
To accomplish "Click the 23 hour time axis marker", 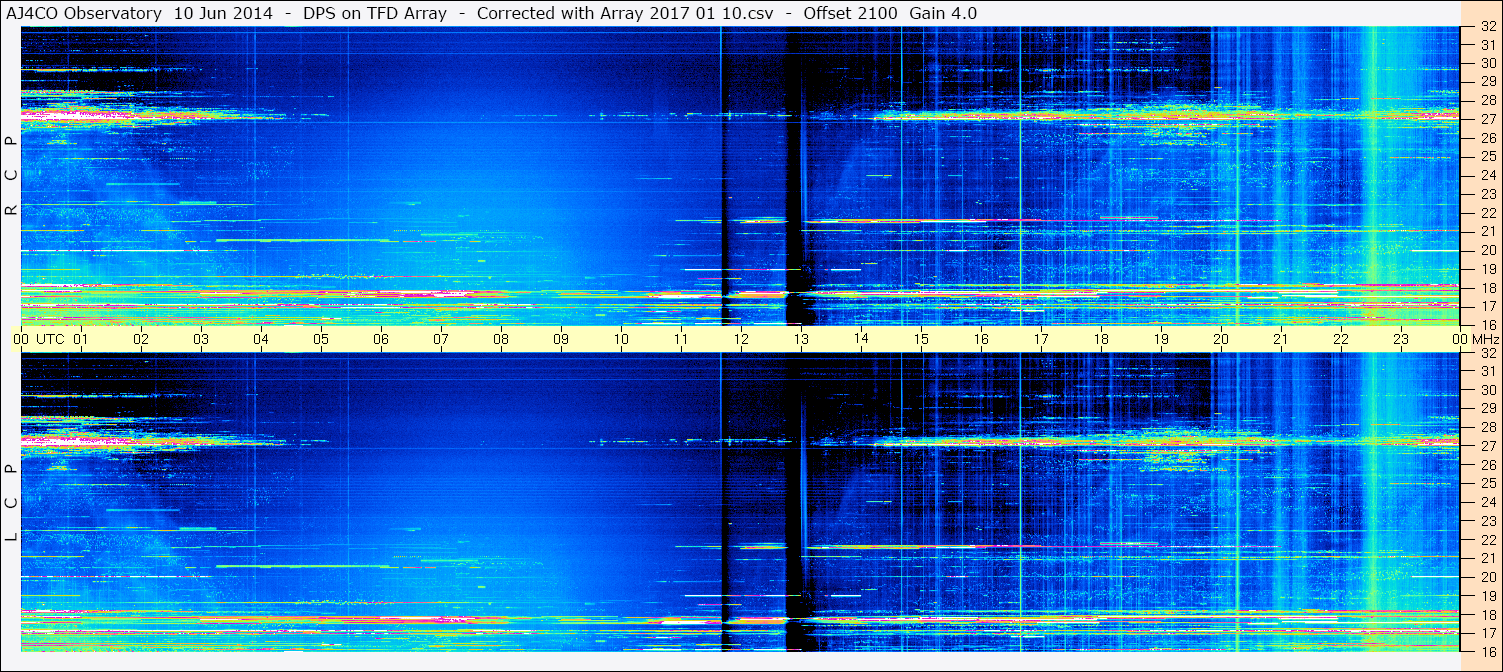I will [x=1401, y=339].
